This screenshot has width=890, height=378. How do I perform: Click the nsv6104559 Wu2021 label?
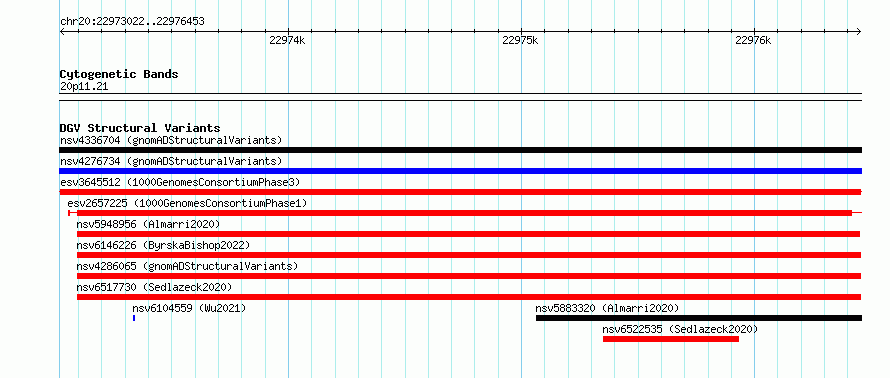[x=189, y=308]
